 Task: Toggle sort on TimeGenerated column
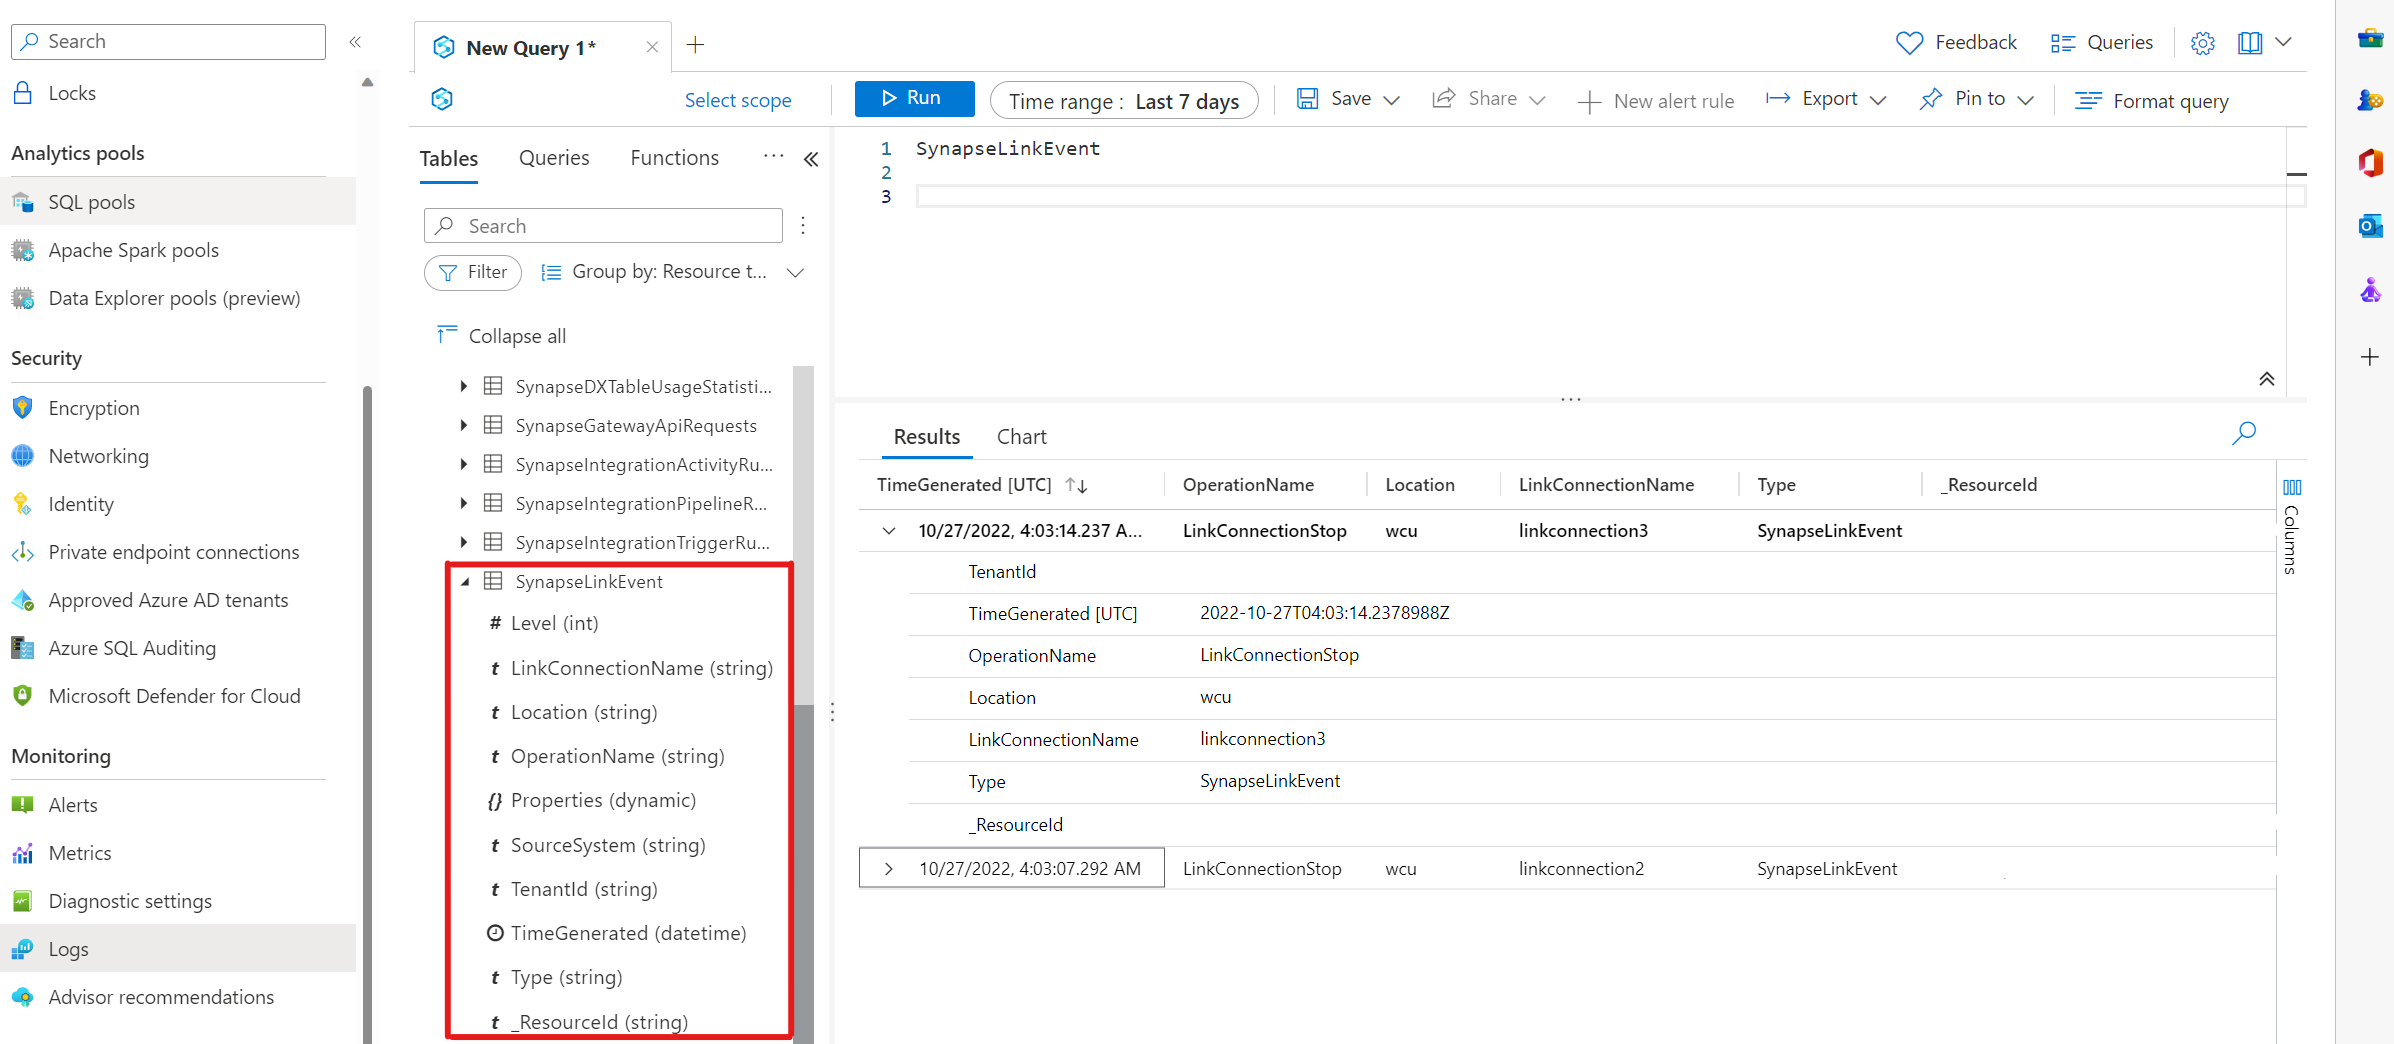[1076, 485]
